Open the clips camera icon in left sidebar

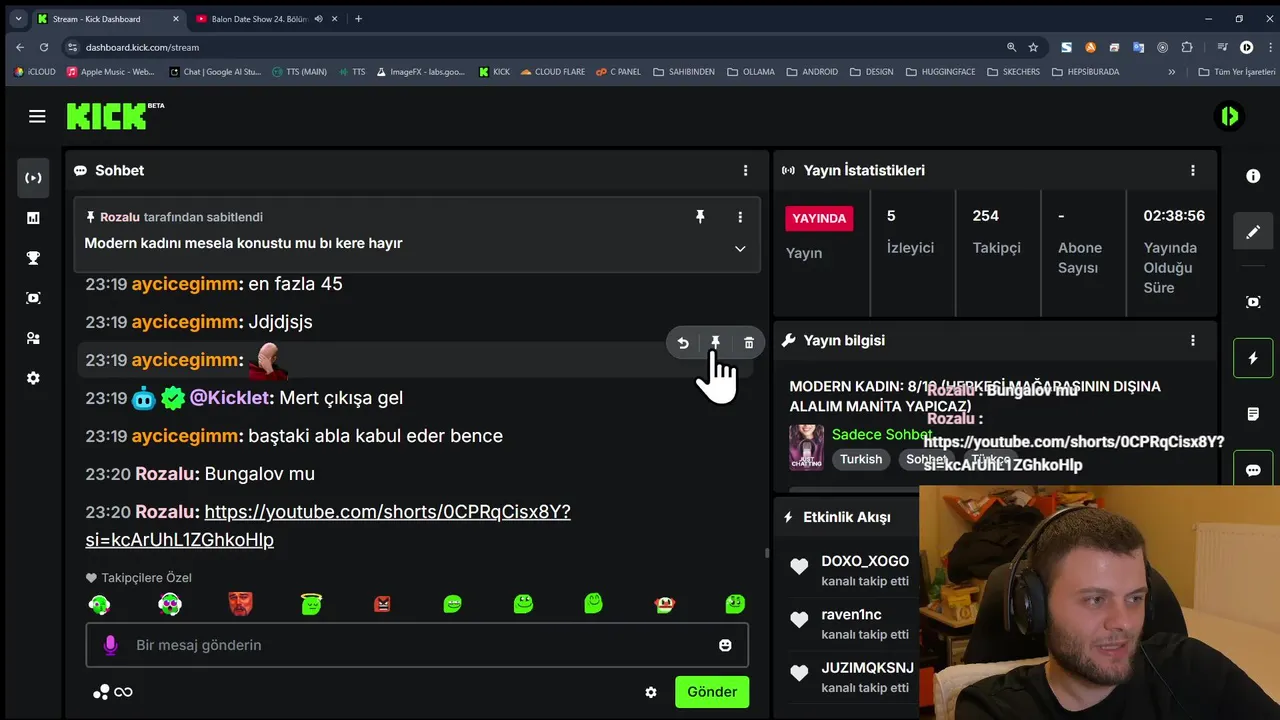point(33,298)
